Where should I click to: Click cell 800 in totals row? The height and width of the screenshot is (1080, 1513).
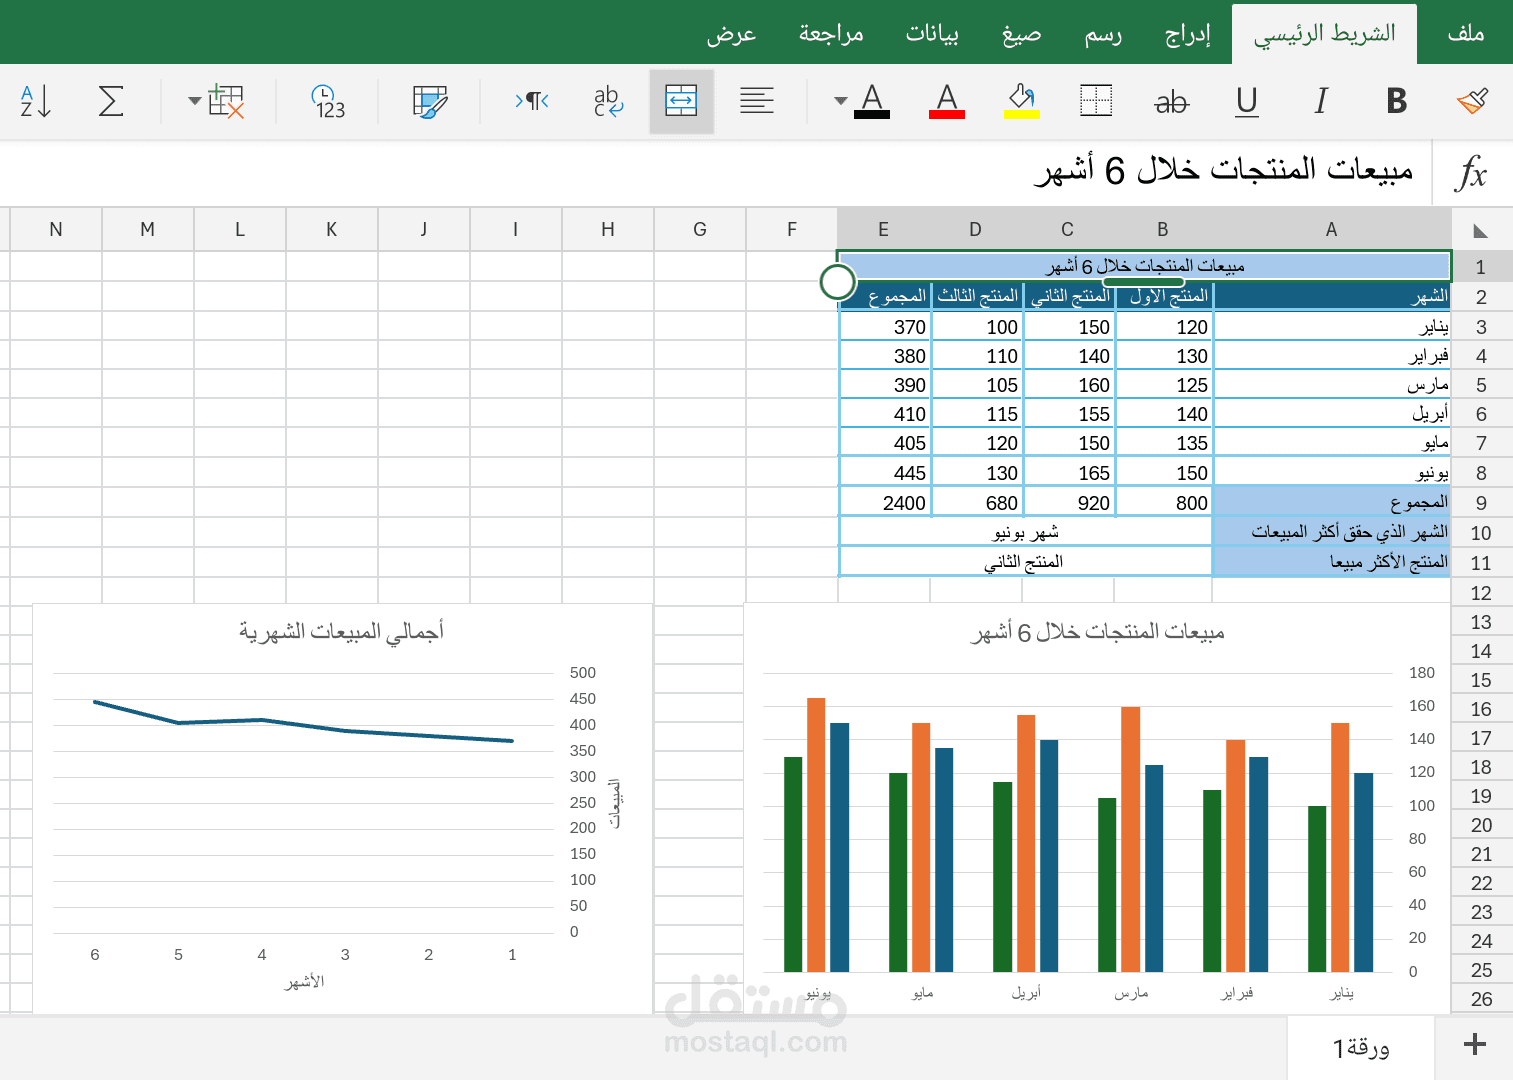1164,503
